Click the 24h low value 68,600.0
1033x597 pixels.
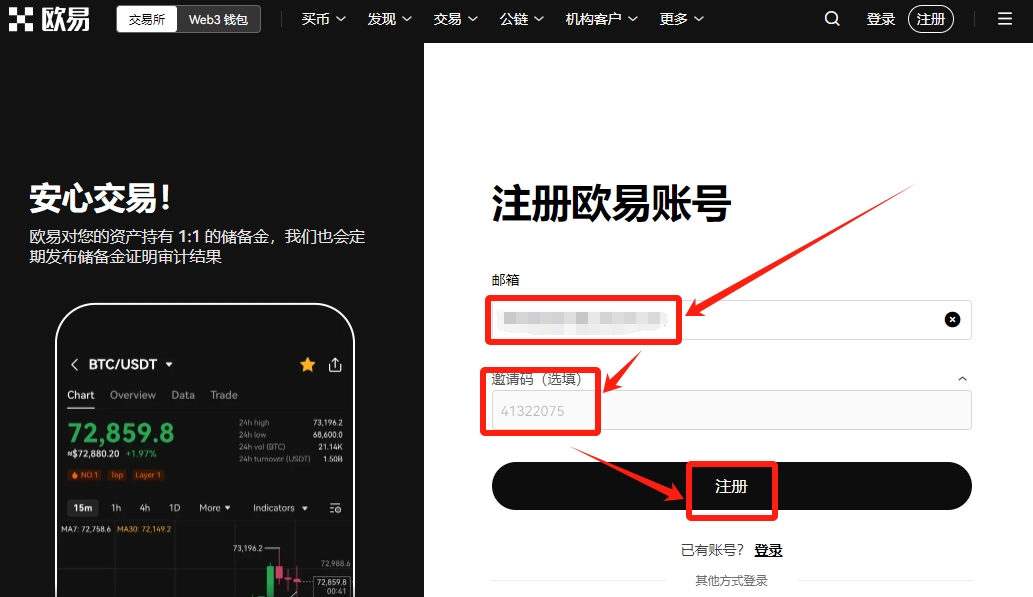point(327,435)
